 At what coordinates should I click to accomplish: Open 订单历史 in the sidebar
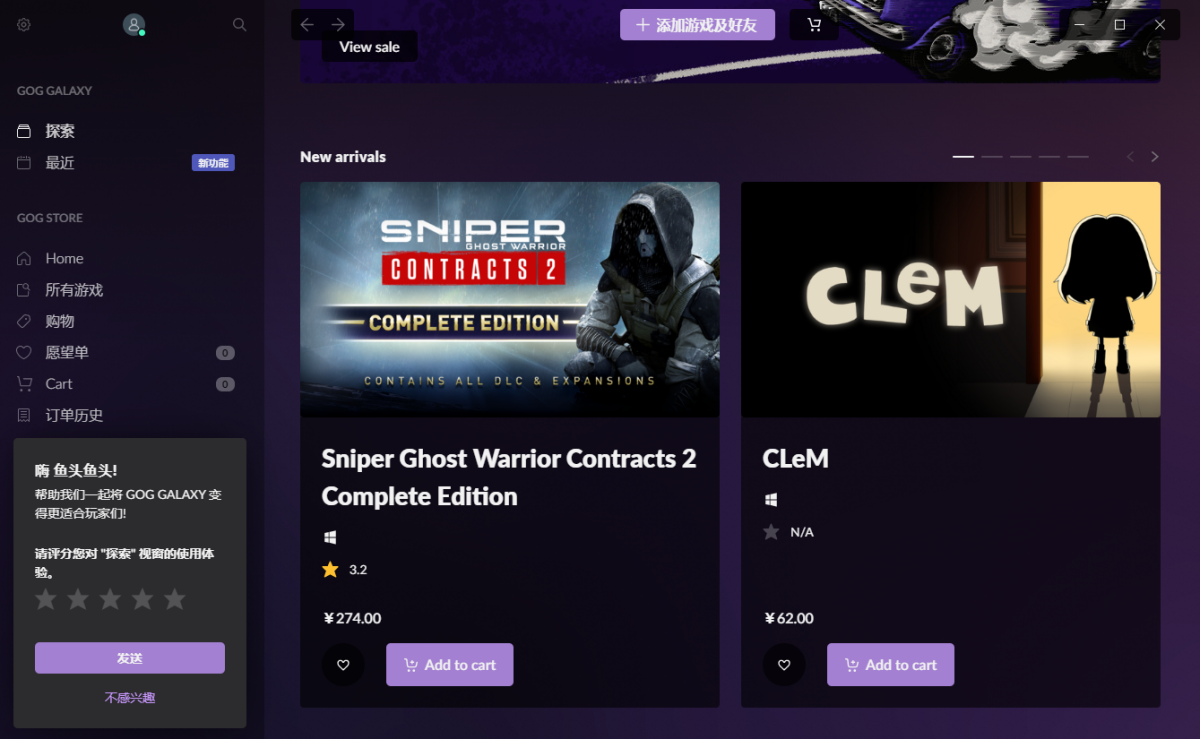click(70, 414)
